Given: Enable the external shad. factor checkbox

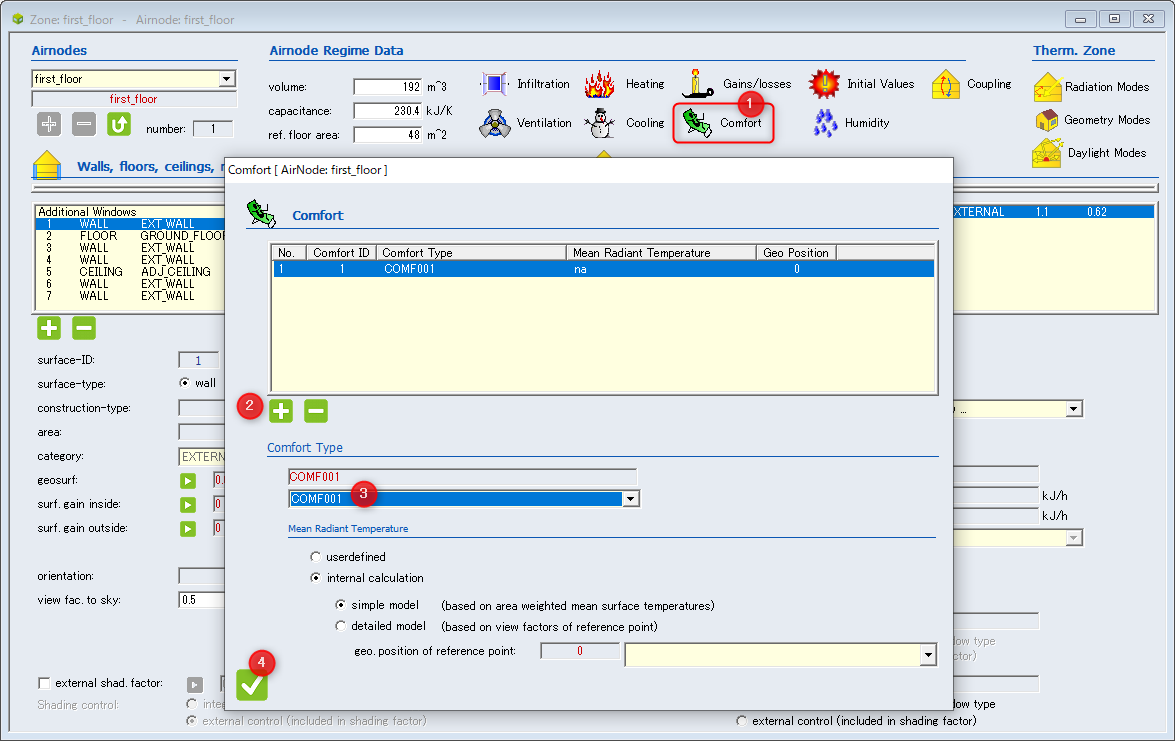Looking at the screenshot, I should click(x=44, y=683).
